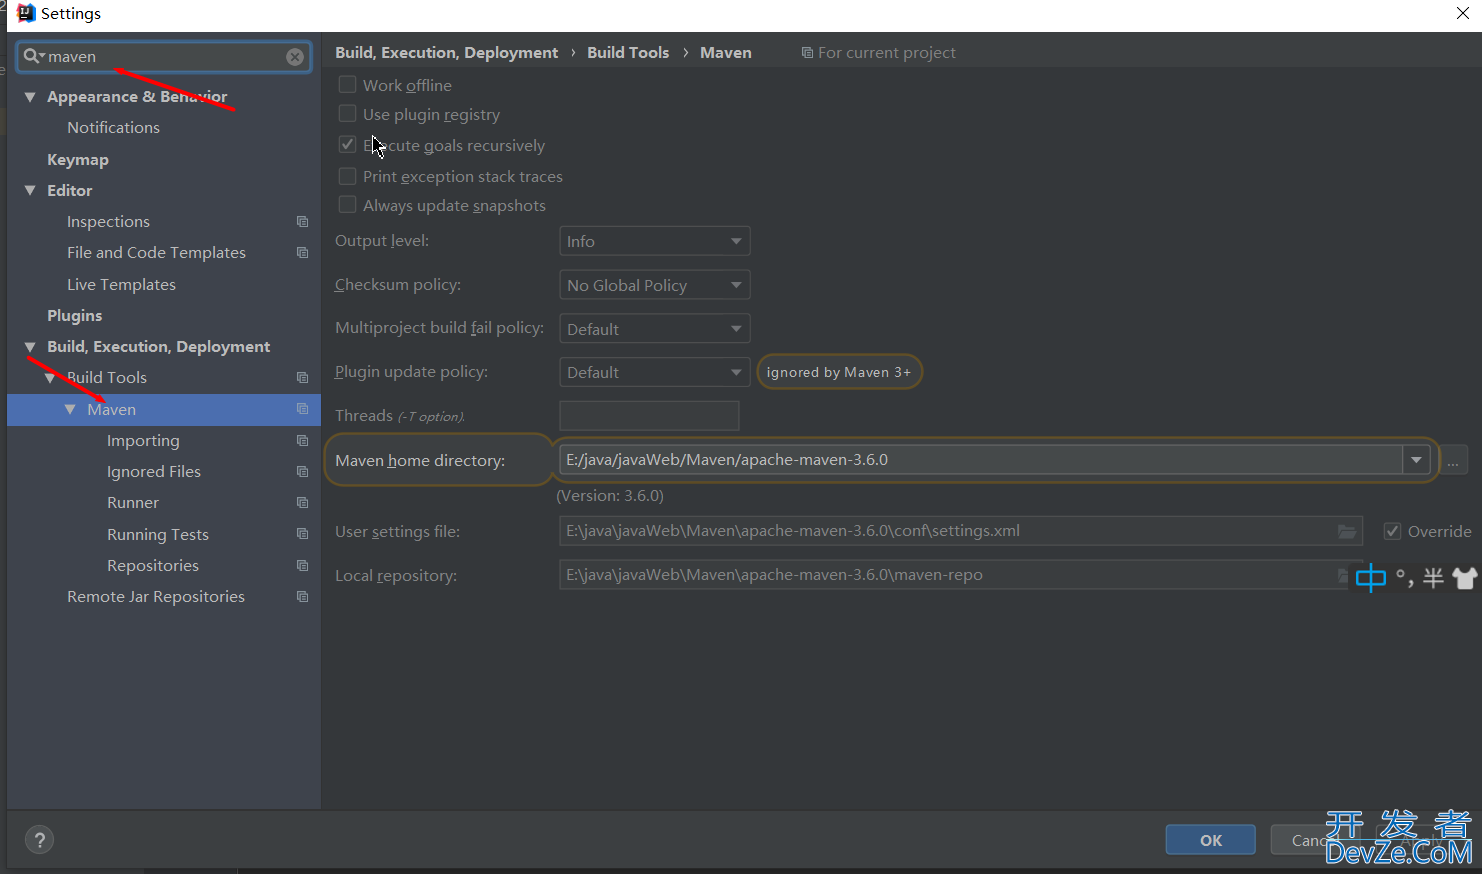This screenshot has width=1482, height=874.
Task: Click the project-level icon beside Runner
Action: (x=302, y=503)
